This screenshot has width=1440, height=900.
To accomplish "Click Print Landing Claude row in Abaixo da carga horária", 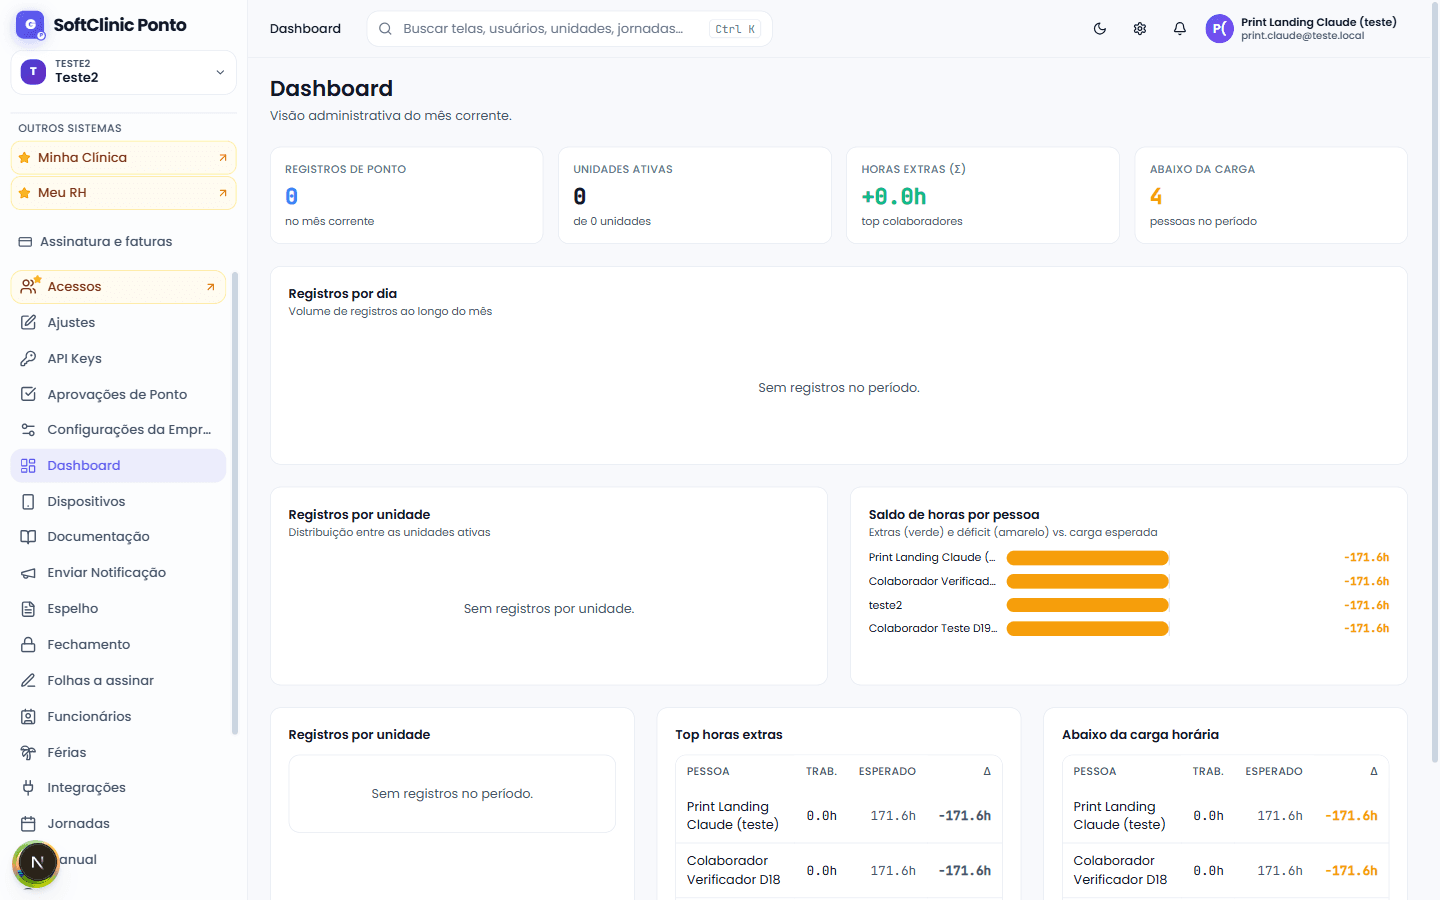I will (x=1226, y=816).
